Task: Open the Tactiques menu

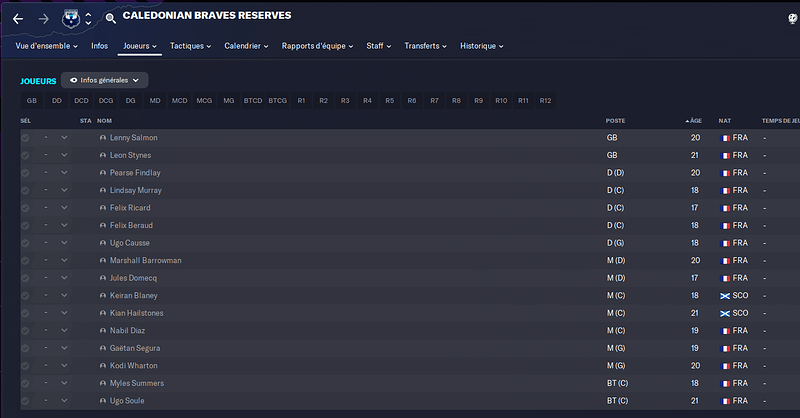Action: (x=190, y=46)
